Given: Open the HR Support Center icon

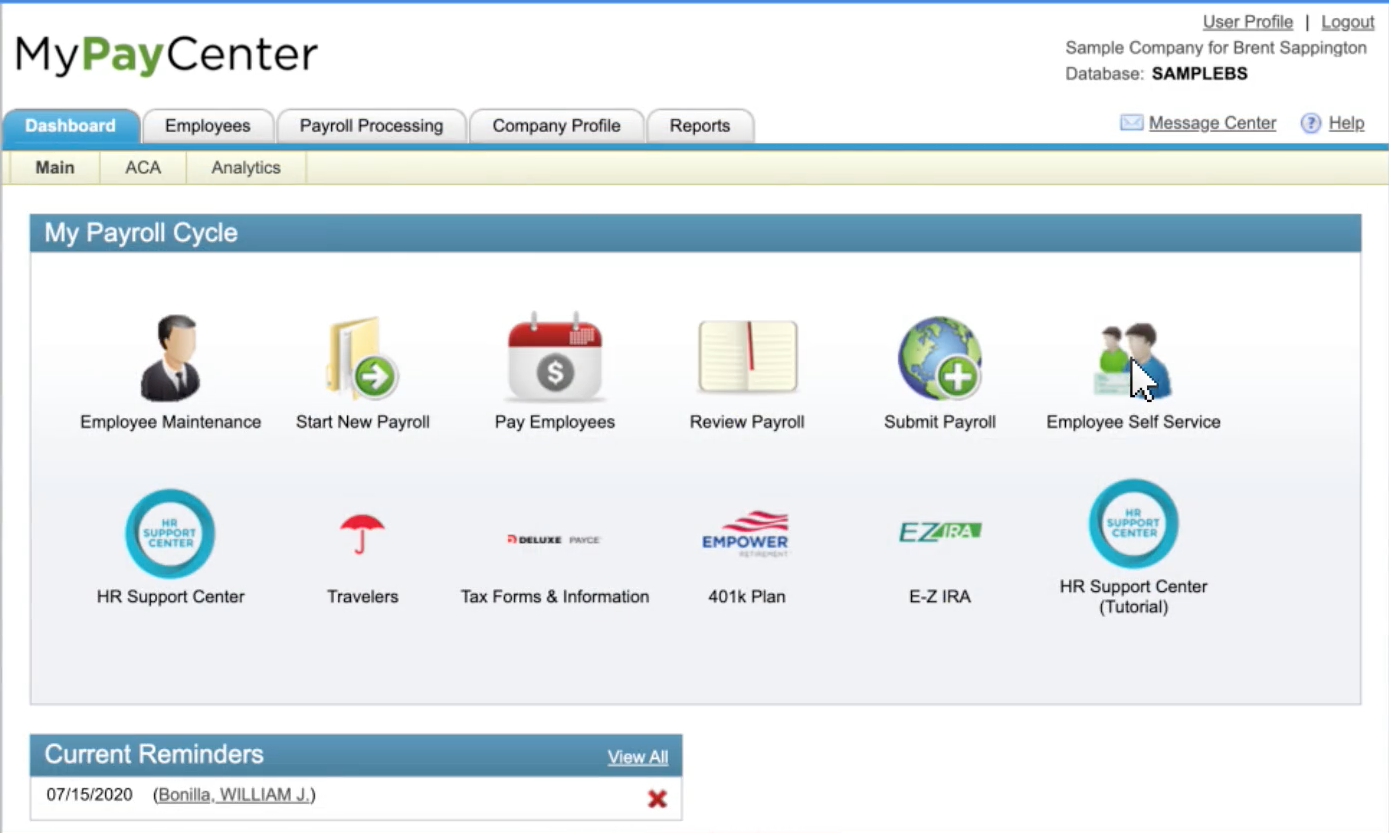Looking at the screenshot, I should tap(170, 533).
